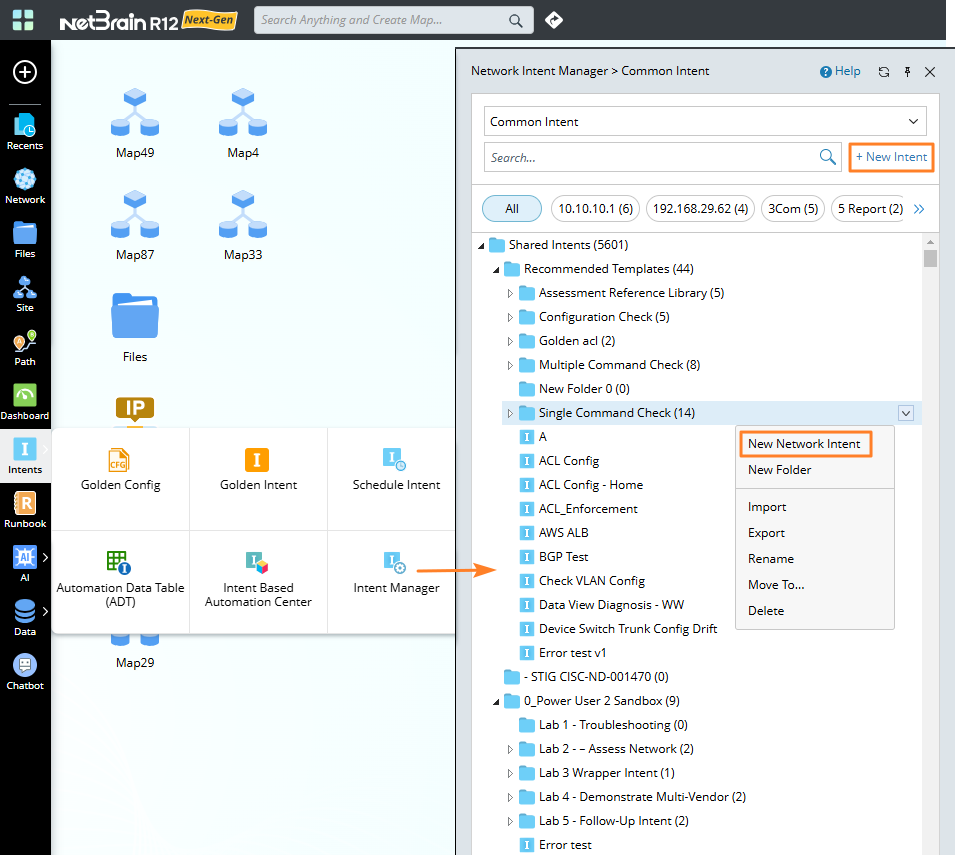
Task: Pin the Network Intent Manager panel
Action: click(x=907, y=72)
